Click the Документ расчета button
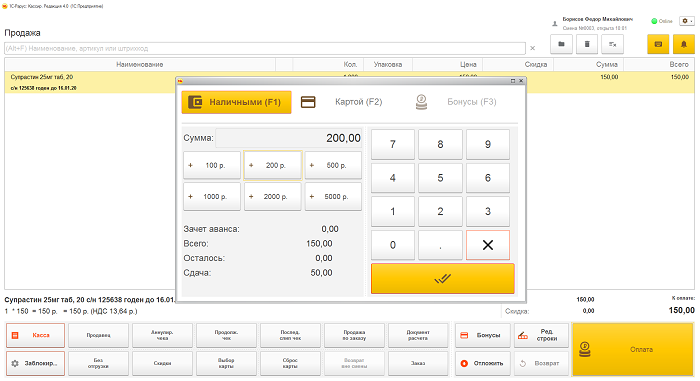 (x=418, y=335)
